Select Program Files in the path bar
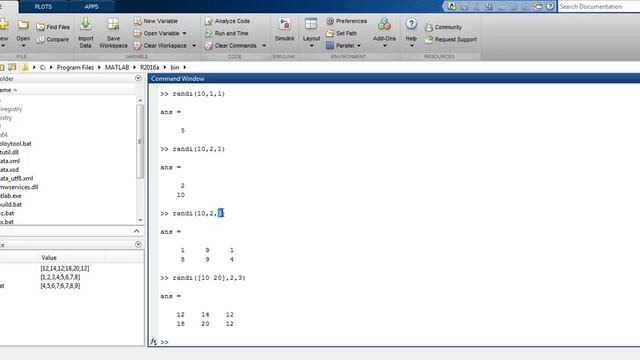Image resolution: width=640 pixels, height=360 pixels. pyautogui.click(x=75, y=67)
